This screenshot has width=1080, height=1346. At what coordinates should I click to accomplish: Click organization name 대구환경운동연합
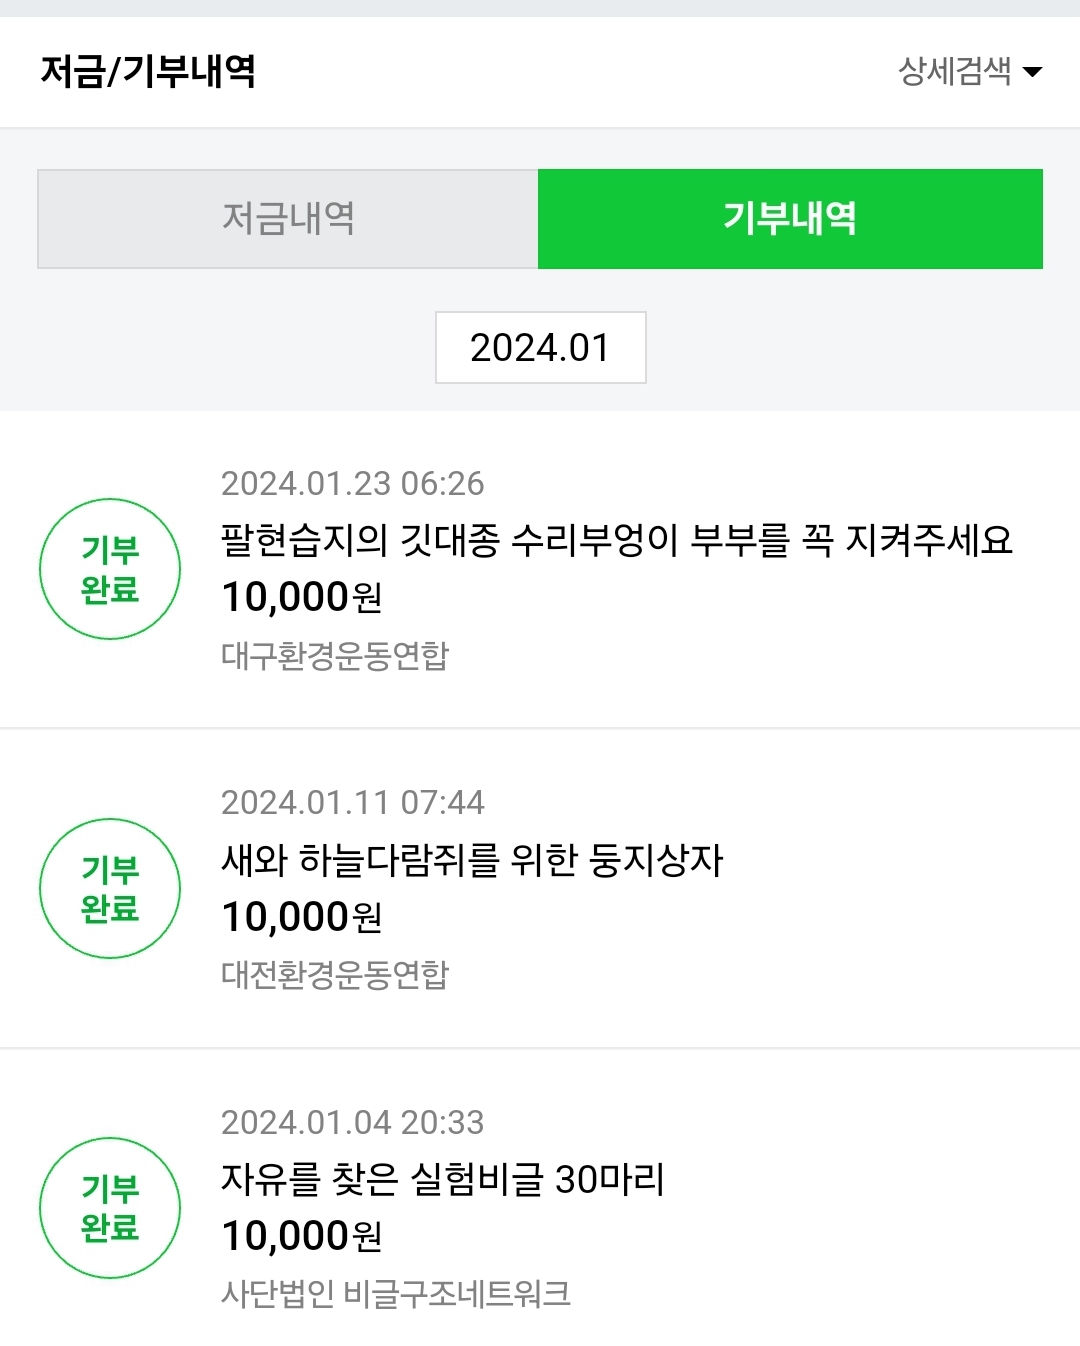(335, 655)
